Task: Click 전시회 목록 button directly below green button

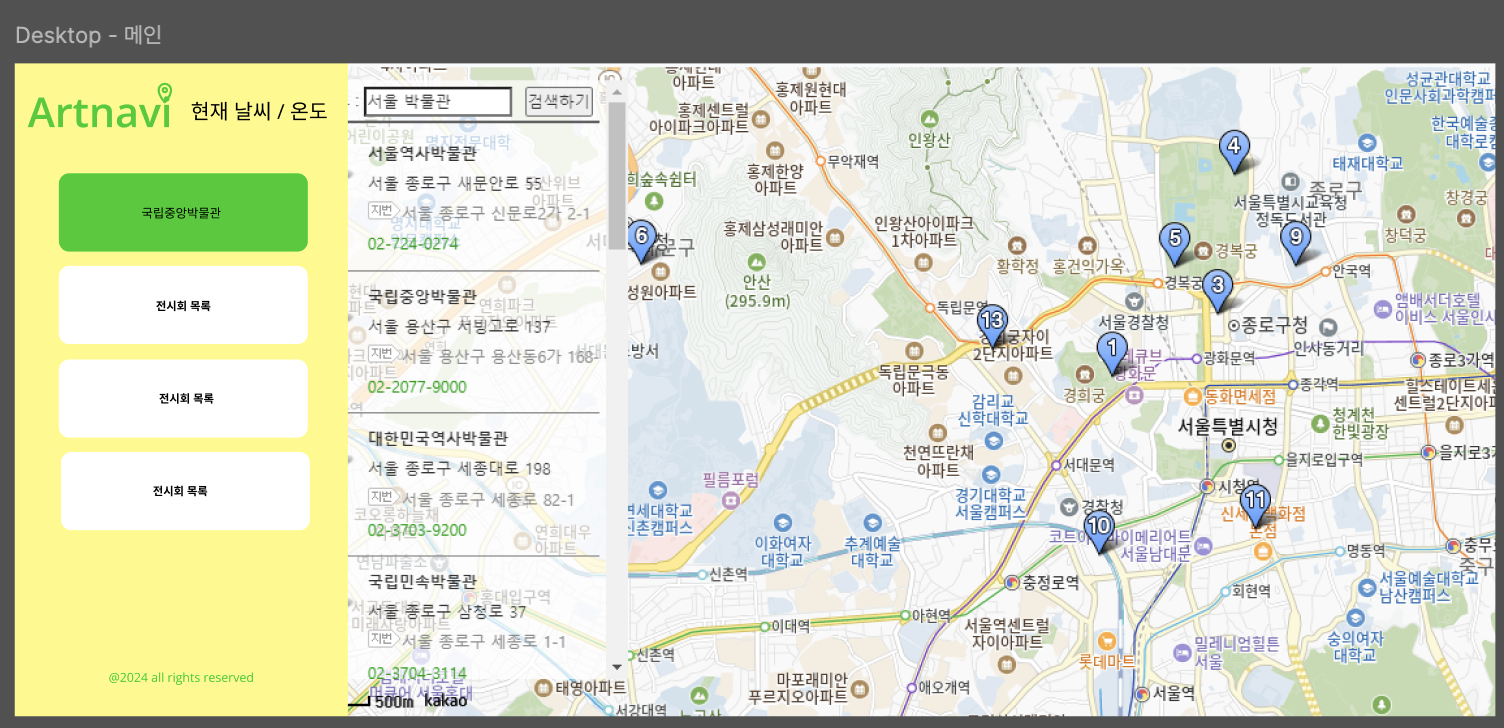Action: [x=183, y=305]
